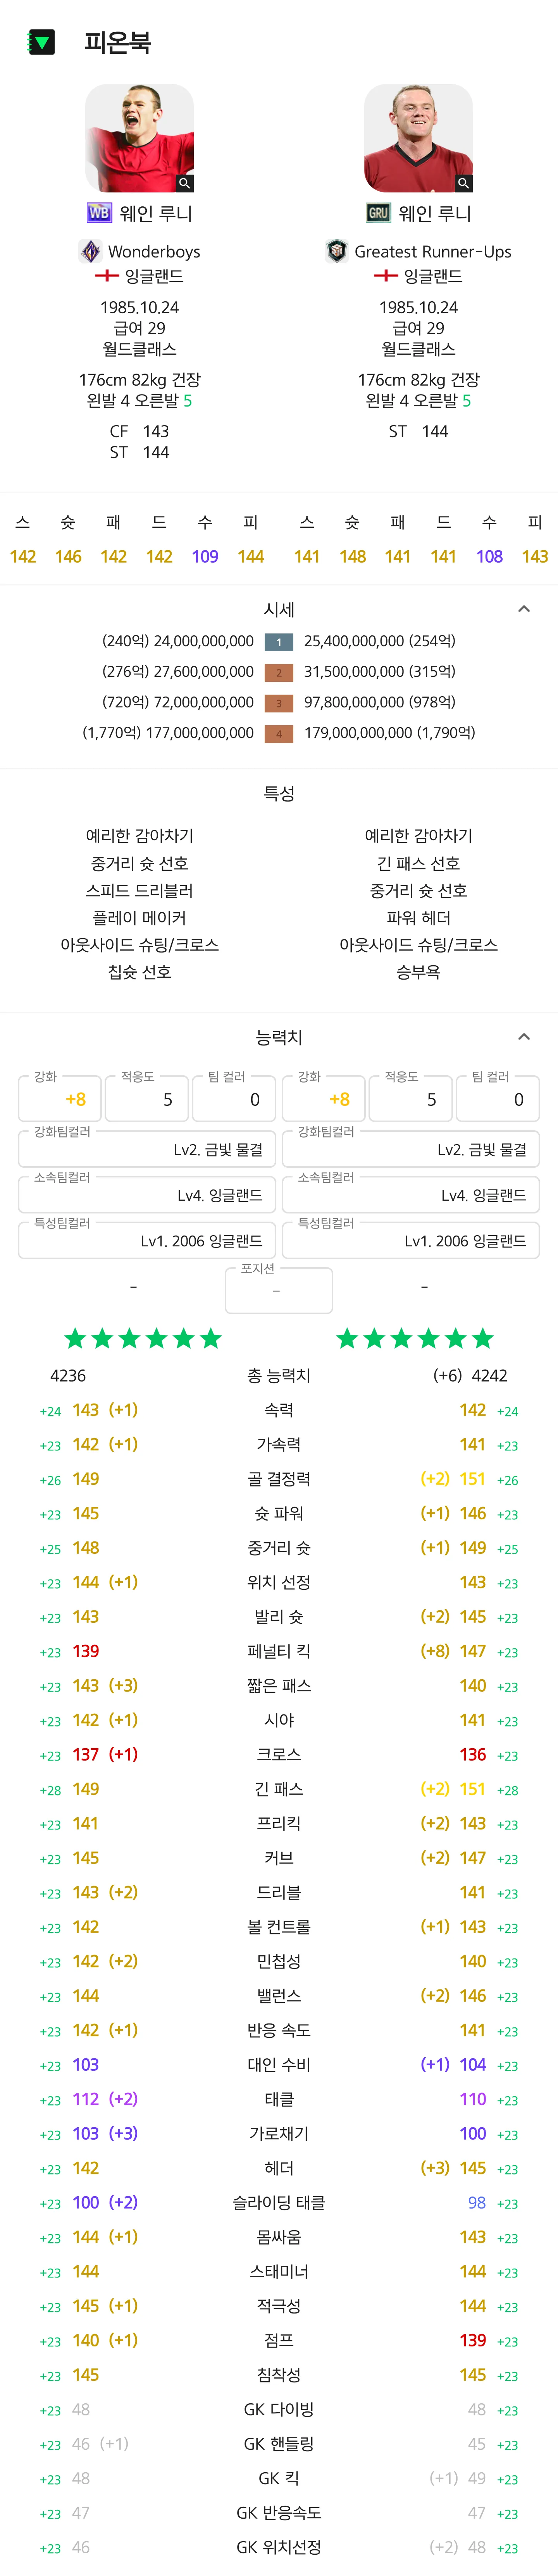Select right 소속팀컬러 Lv4. 잉글랜드
Viewport: 558px width, 2576px height.
click(411, 1195)
